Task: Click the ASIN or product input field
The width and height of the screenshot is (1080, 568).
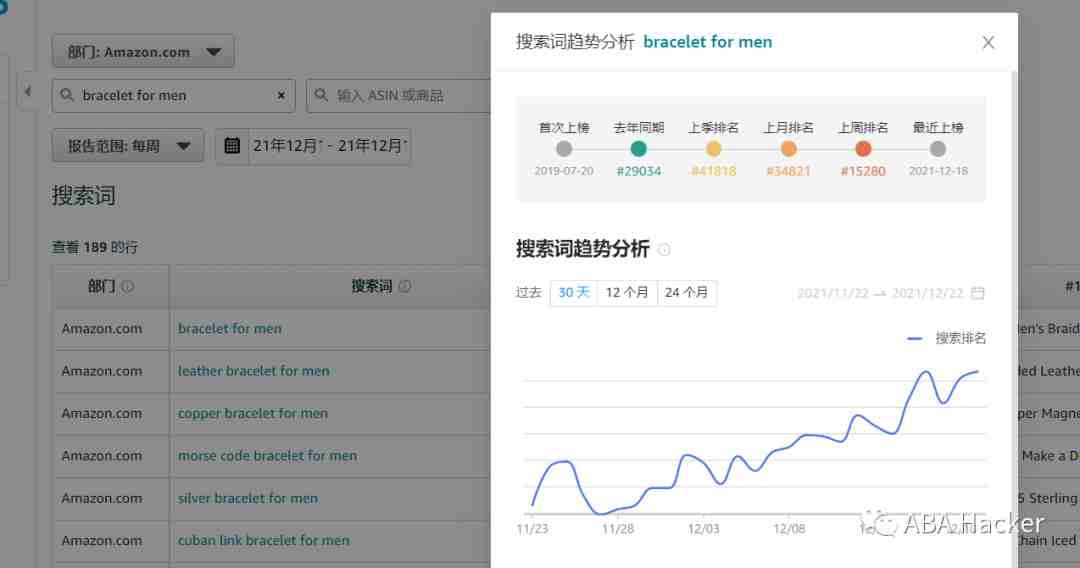Action: tap(398, 96)
